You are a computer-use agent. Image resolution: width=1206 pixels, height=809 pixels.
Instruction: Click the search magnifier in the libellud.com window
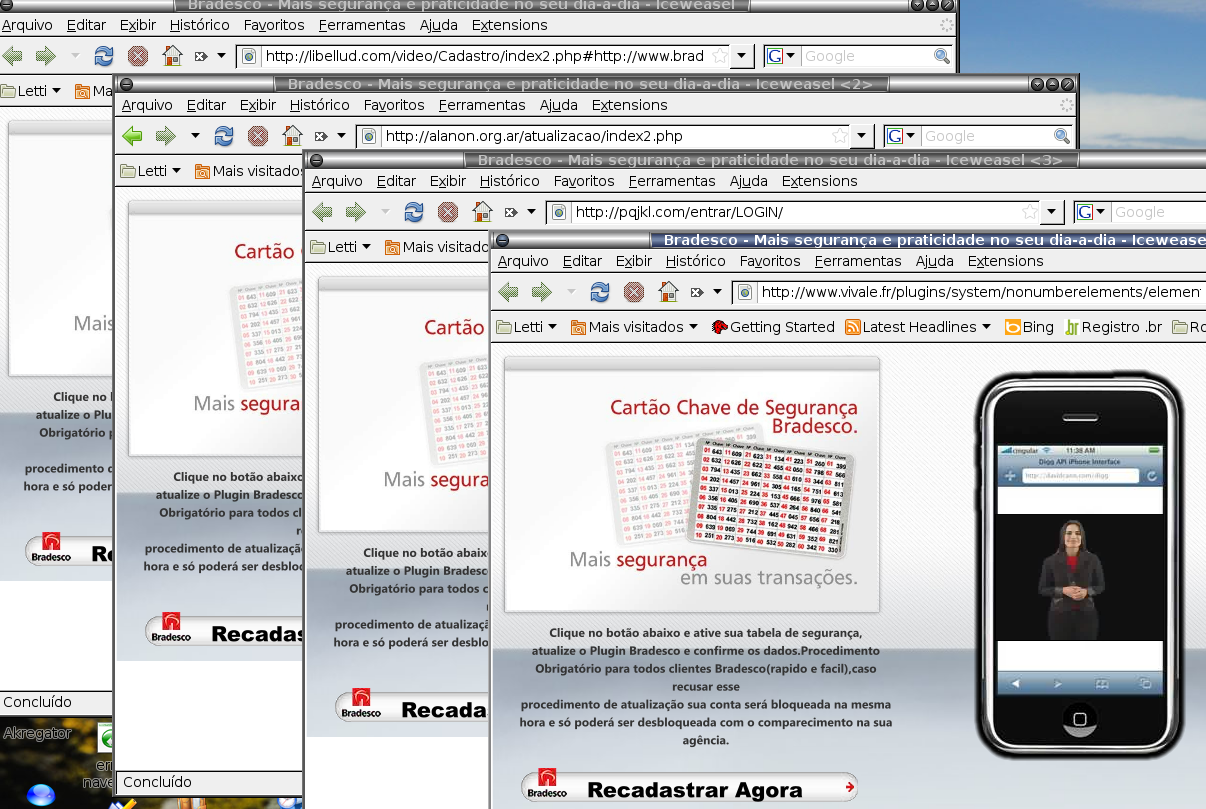click(x=942, y=56)
